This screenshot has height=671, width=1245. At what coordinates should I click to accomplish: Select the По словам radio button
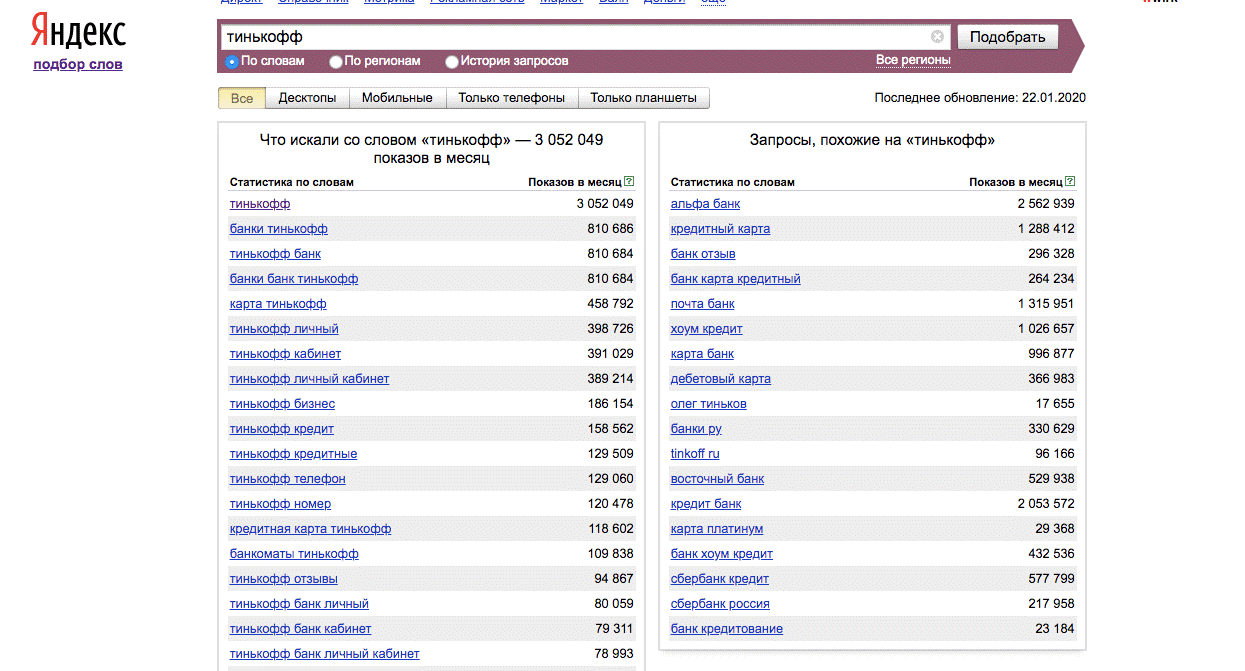(232, 62)
